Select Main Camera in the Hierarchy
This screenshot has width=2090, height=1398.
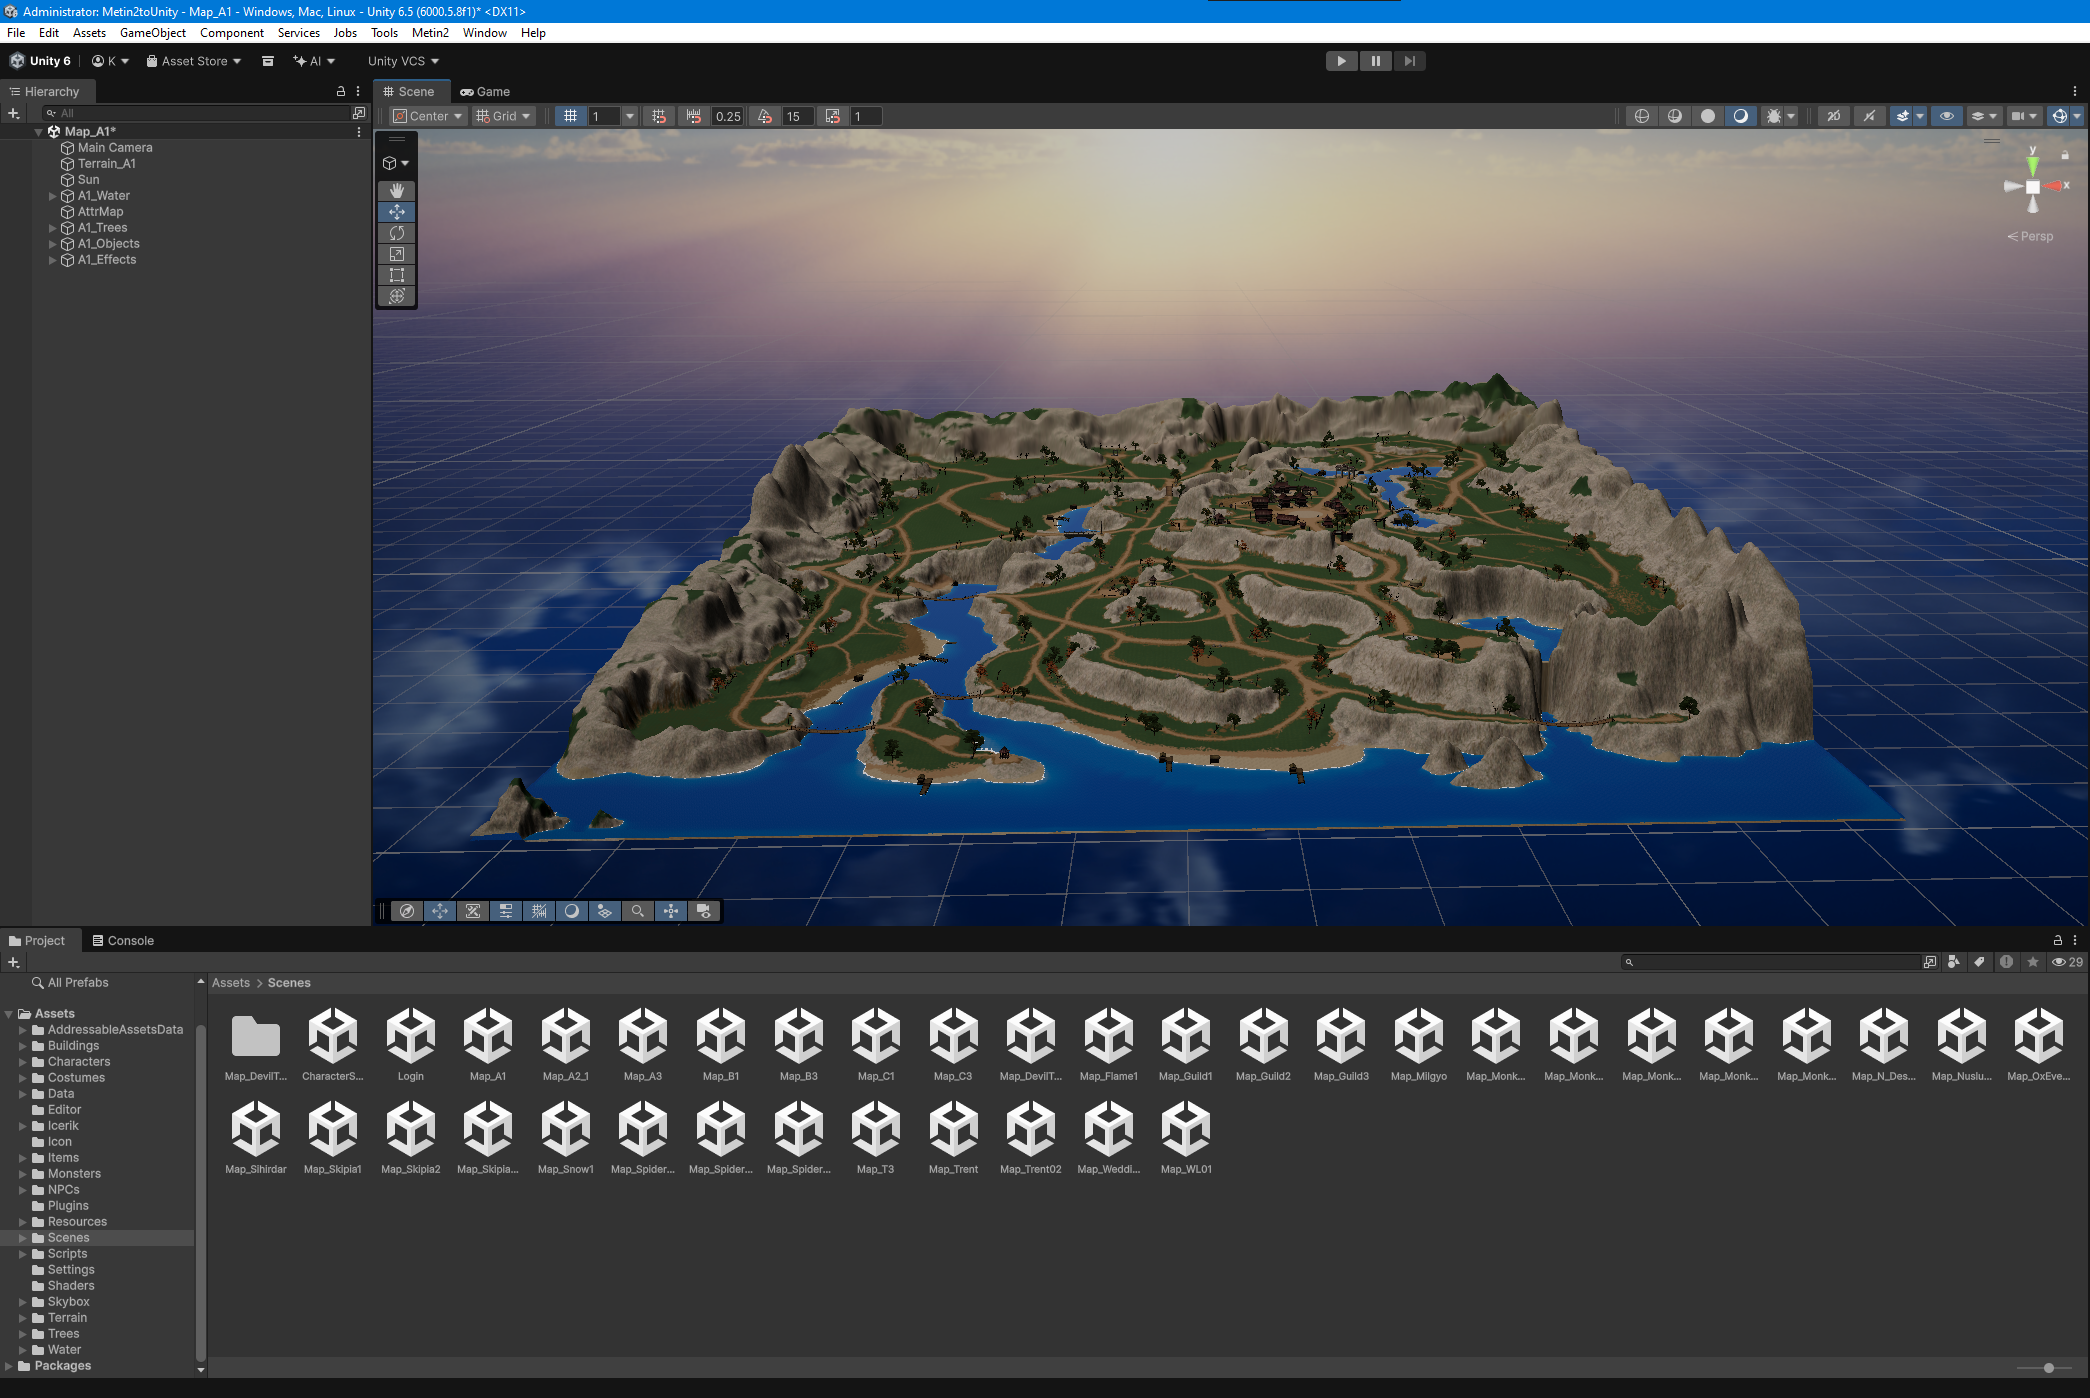pos(115,148)
